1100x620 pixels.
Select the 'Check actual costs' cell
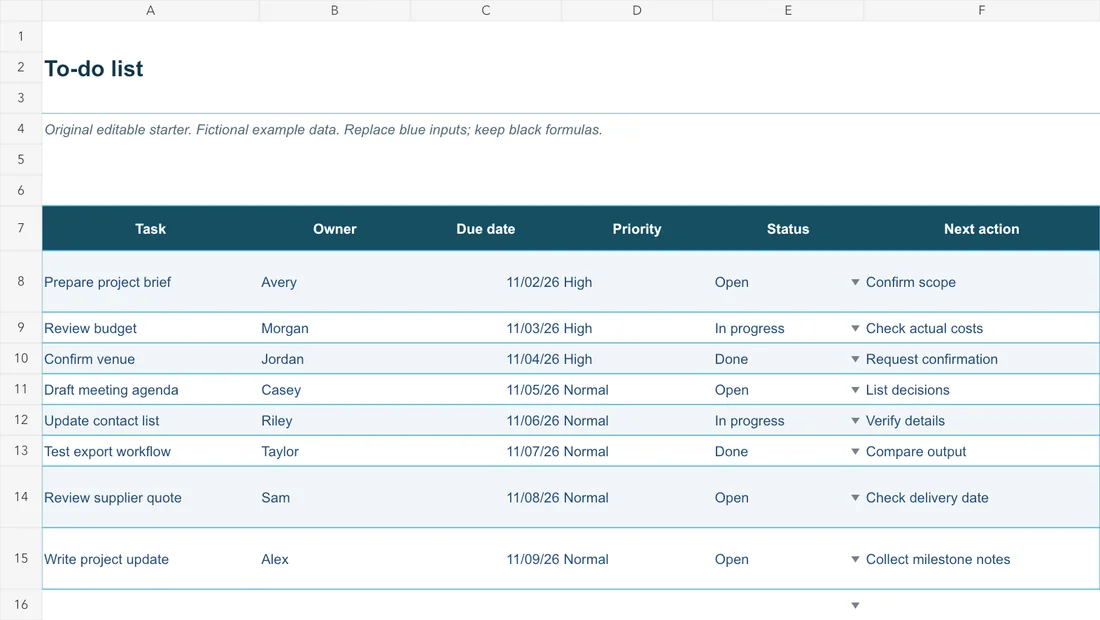[x=981, y=328]
